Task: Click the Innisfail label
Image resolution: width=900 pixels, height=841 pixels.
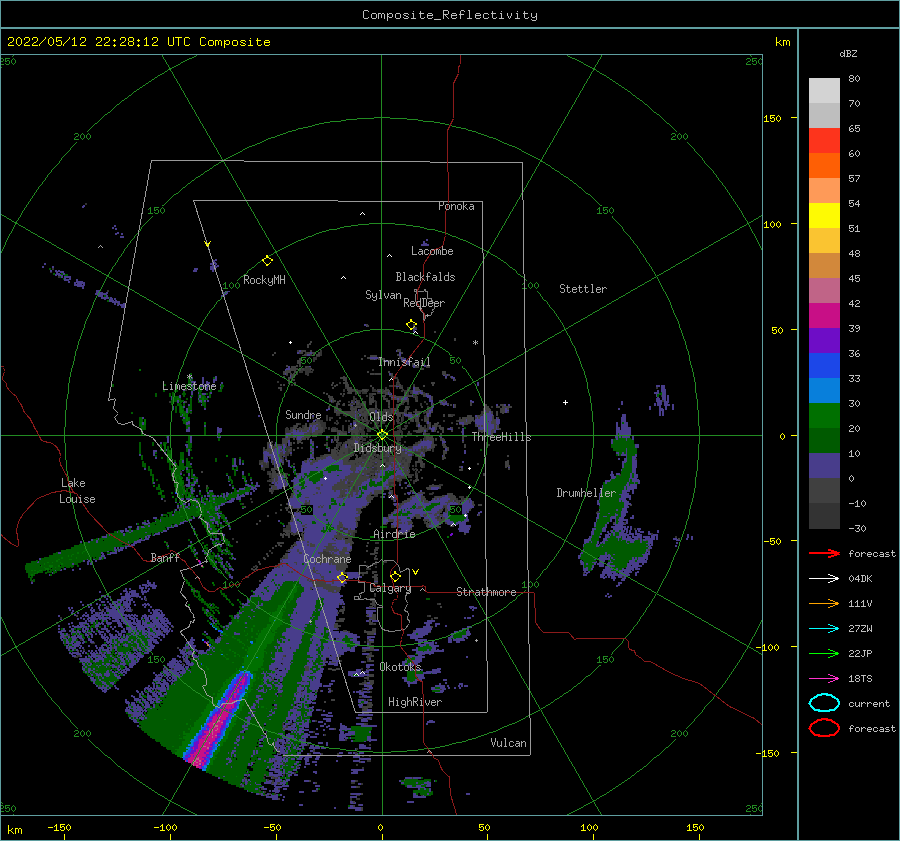Action: (x=404, y=362)
